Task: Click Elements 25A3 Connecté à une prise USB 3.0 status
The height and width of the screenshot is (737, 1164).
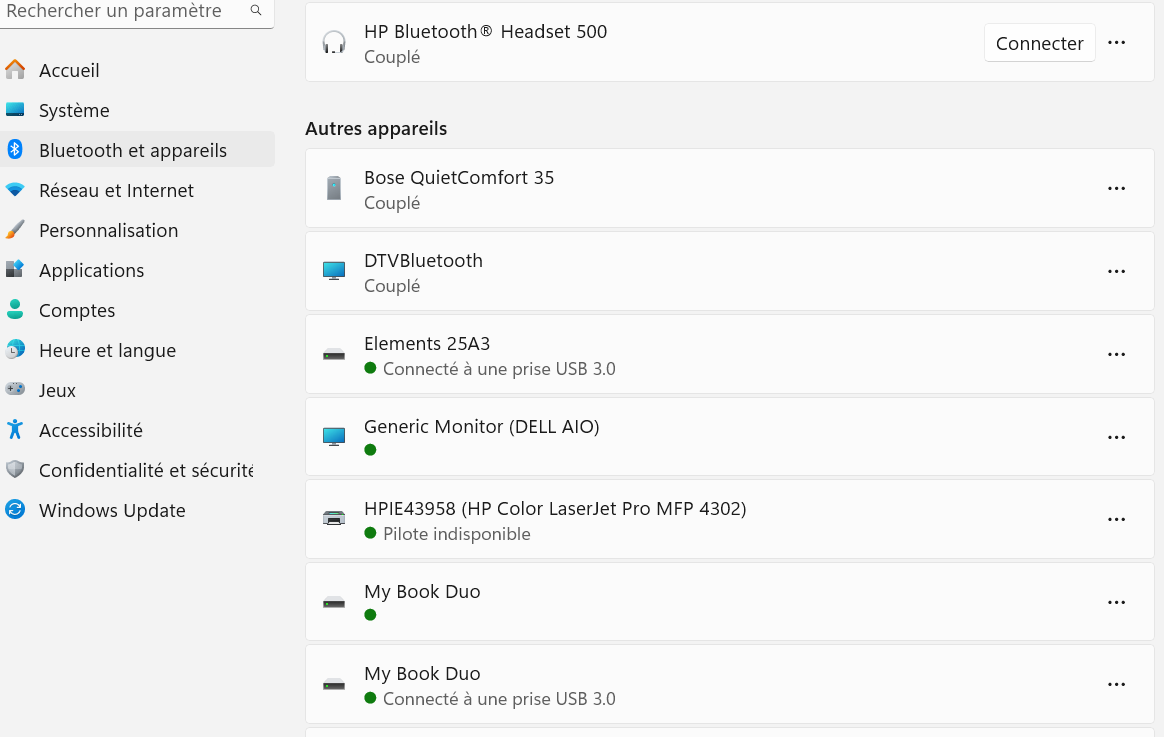Action: [499, 369]
